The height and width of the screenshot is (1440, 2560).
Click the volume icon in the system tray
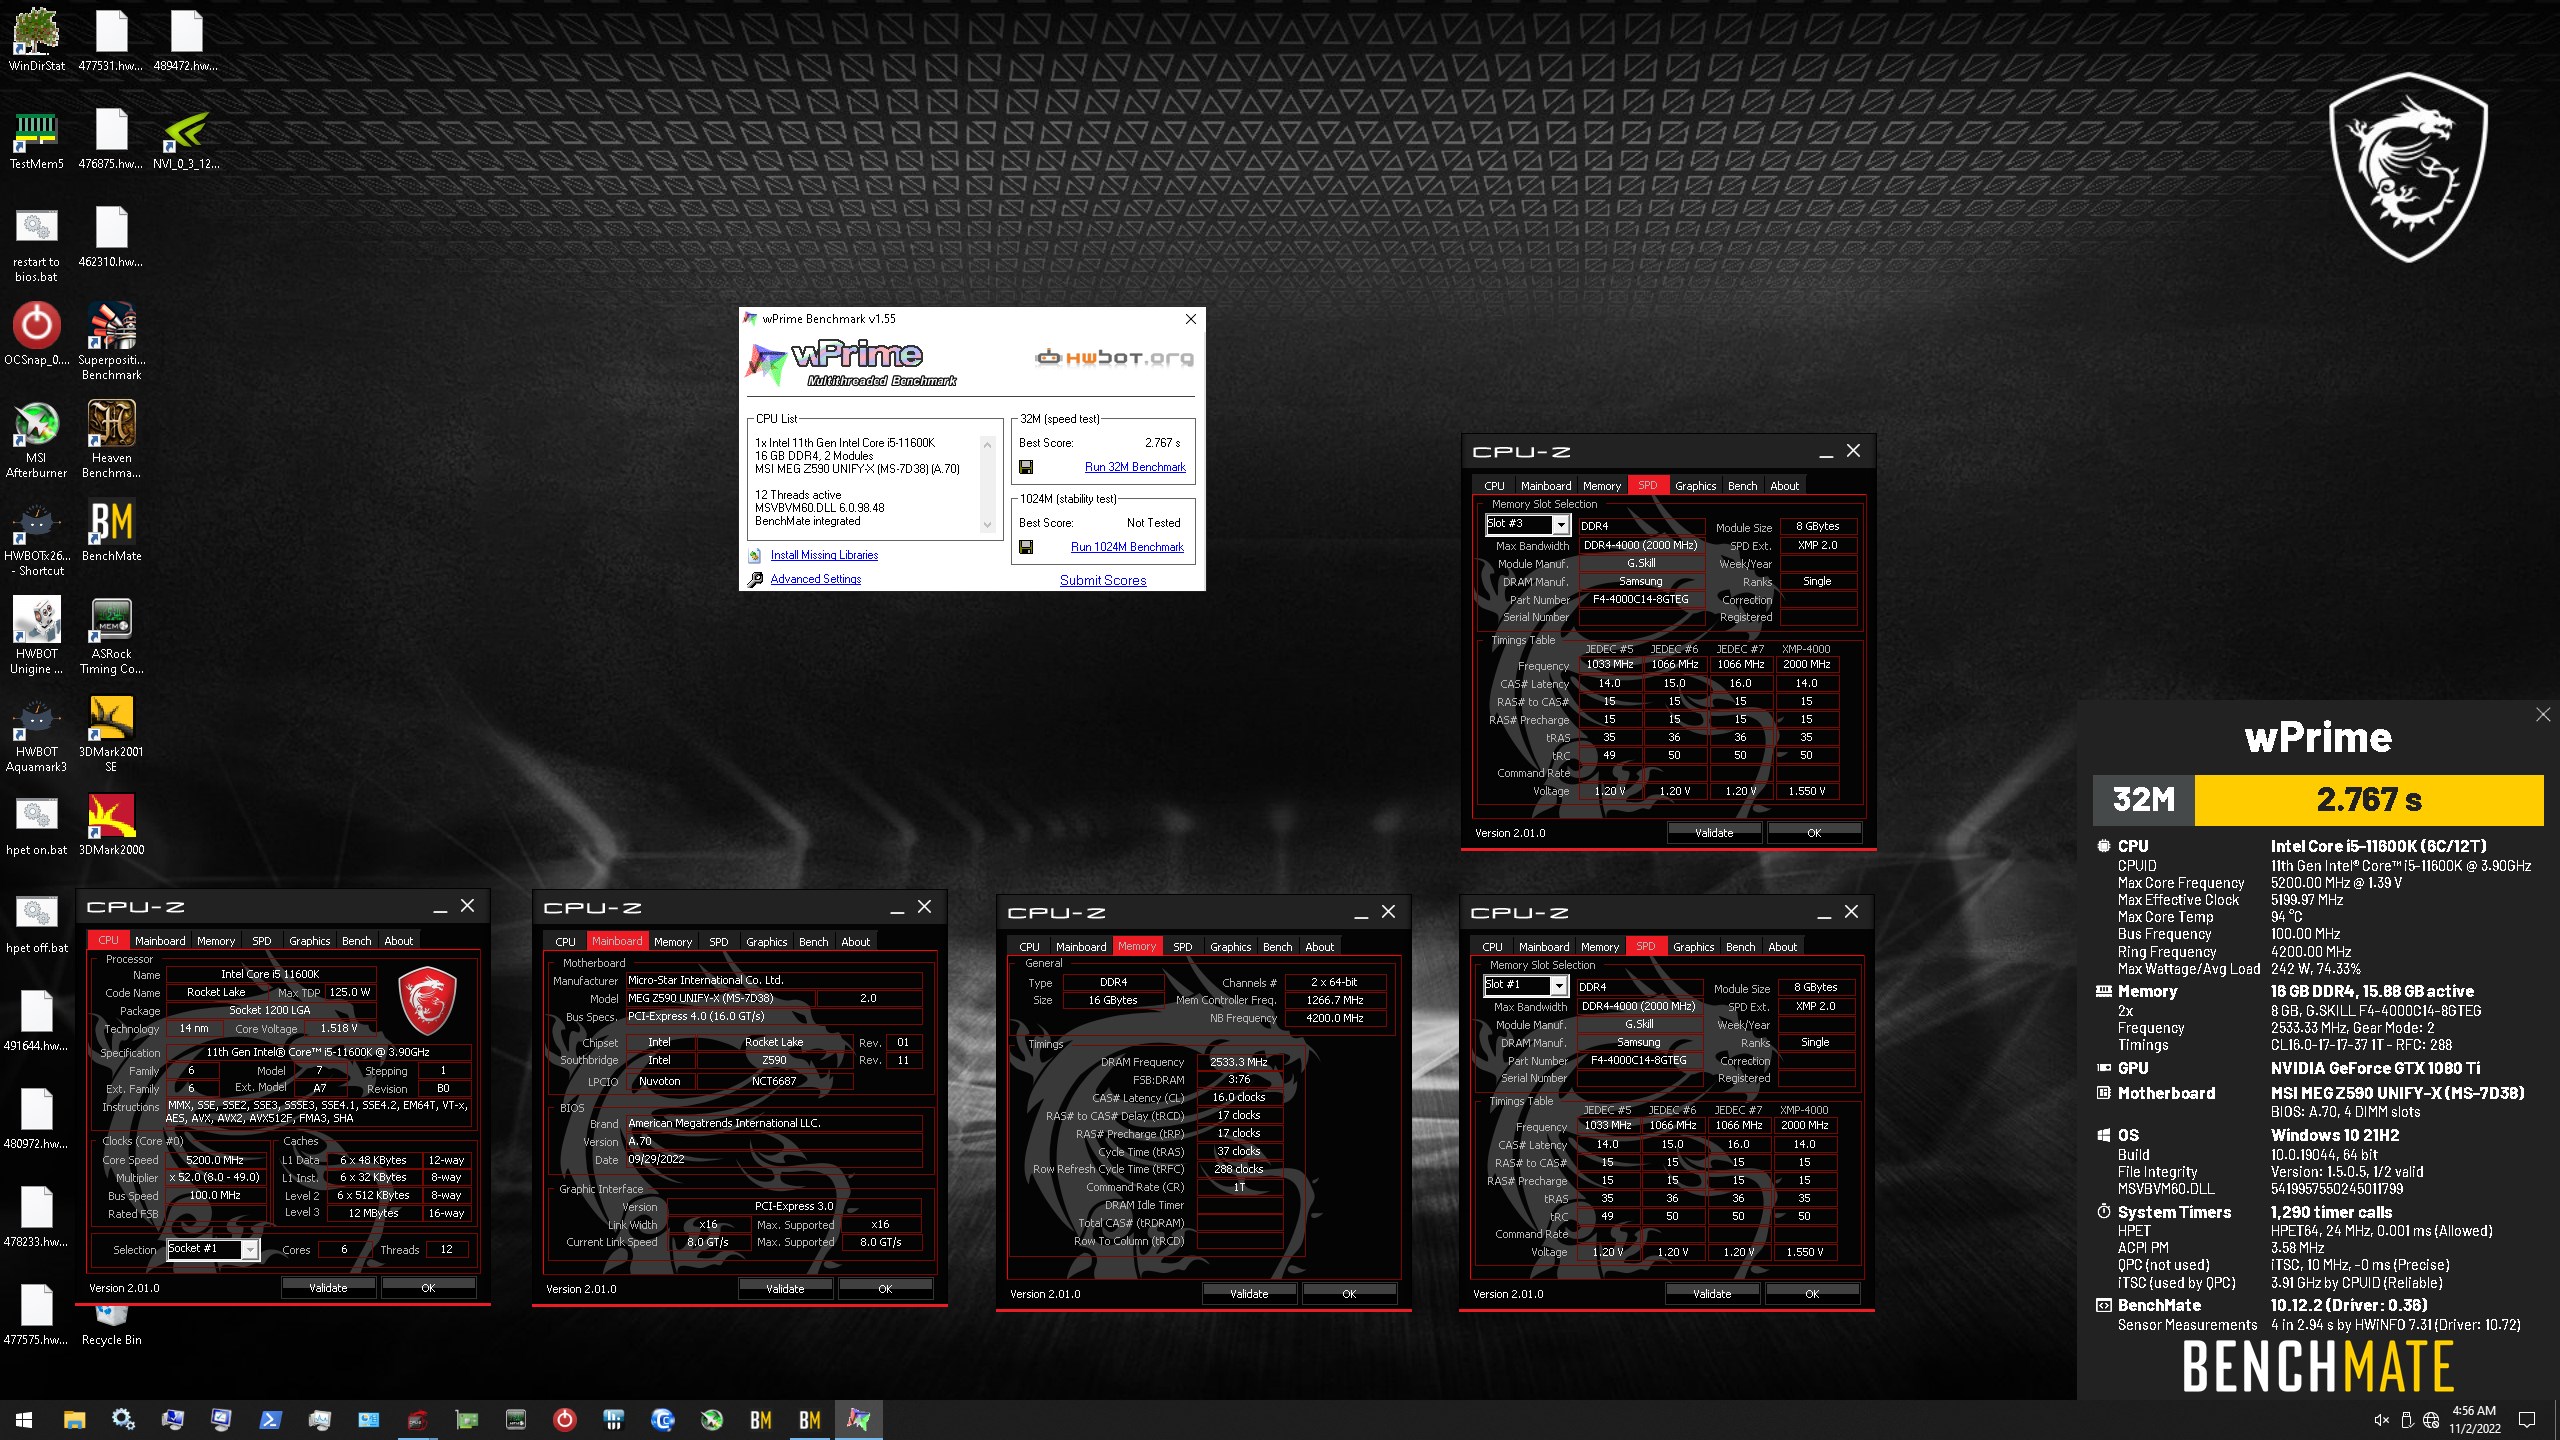[x=2382, y=1420]
